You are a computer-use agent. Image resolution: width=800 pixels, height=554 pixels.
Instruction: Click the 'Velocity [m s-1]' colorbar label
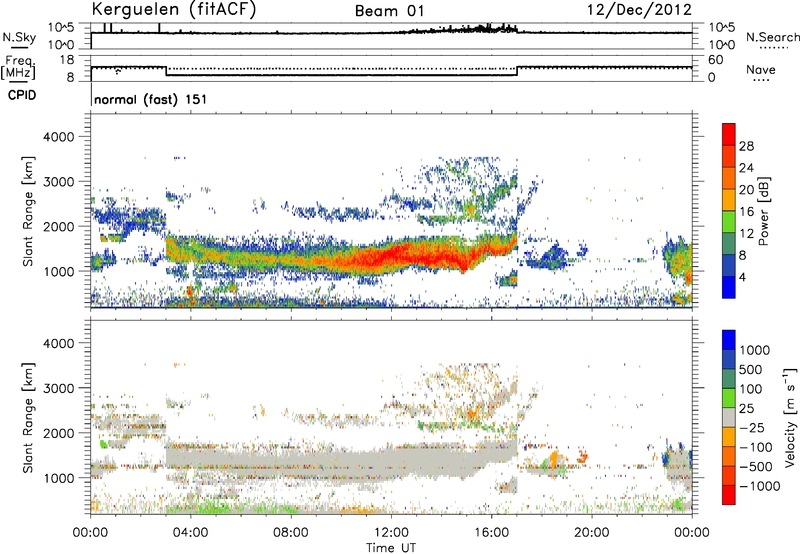pos(790,416)
